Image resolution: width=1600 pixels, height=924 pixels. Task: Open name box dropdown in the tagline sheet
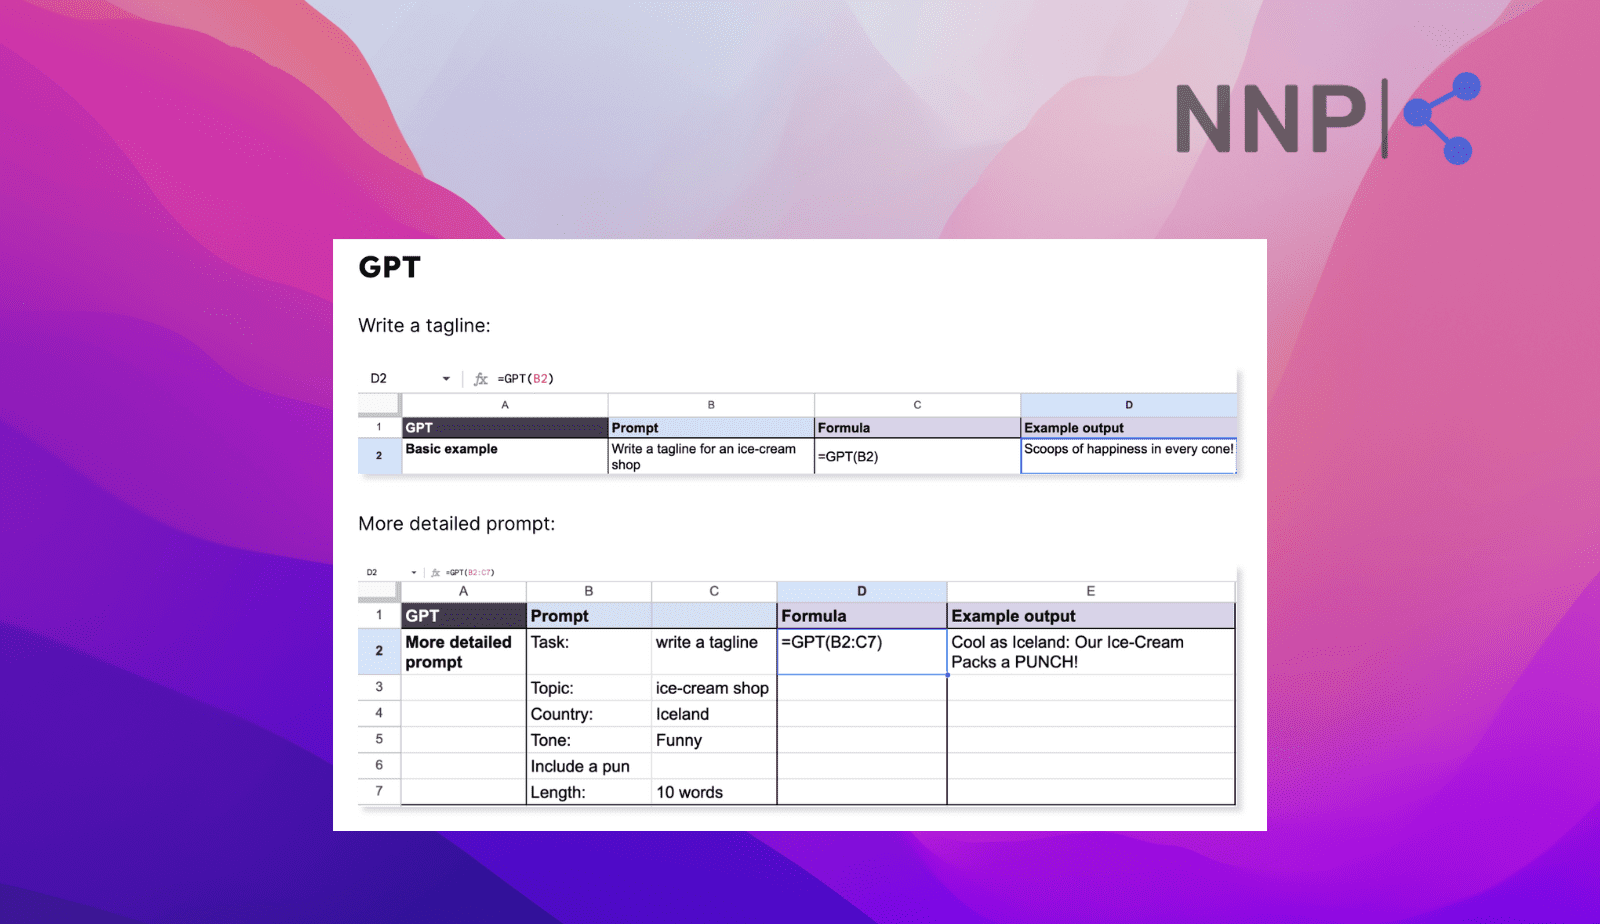coord(446,379)
